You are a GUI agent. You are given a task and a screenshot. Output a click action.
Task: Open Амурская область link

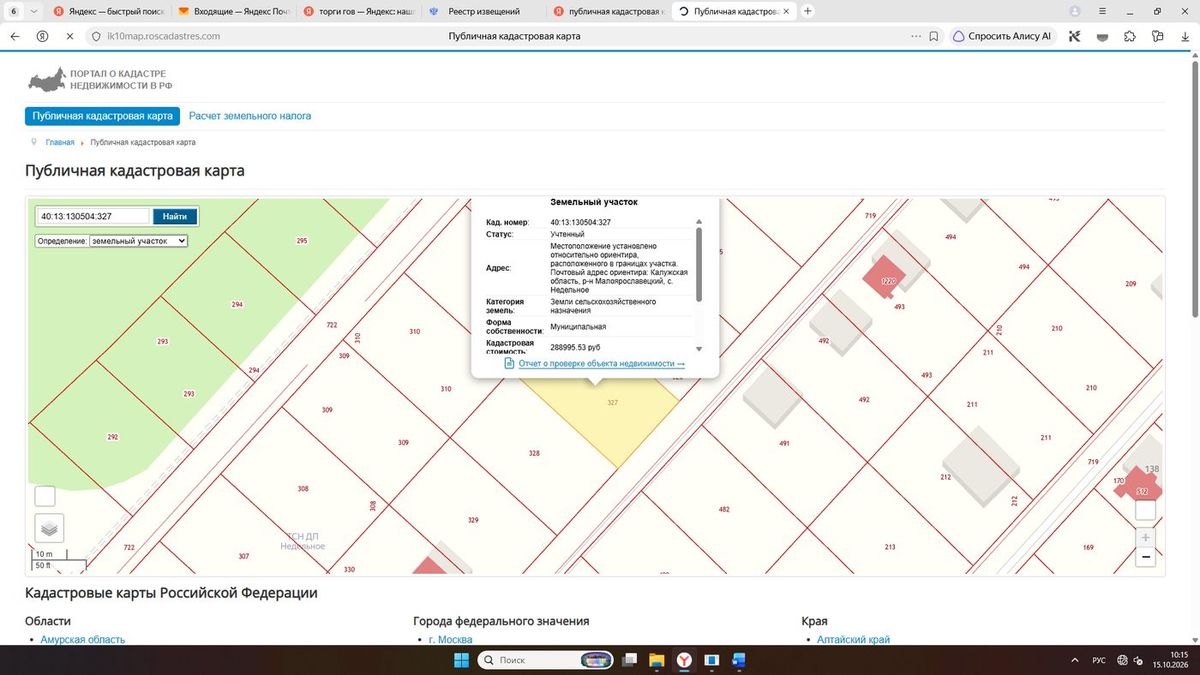click(83, 640)
